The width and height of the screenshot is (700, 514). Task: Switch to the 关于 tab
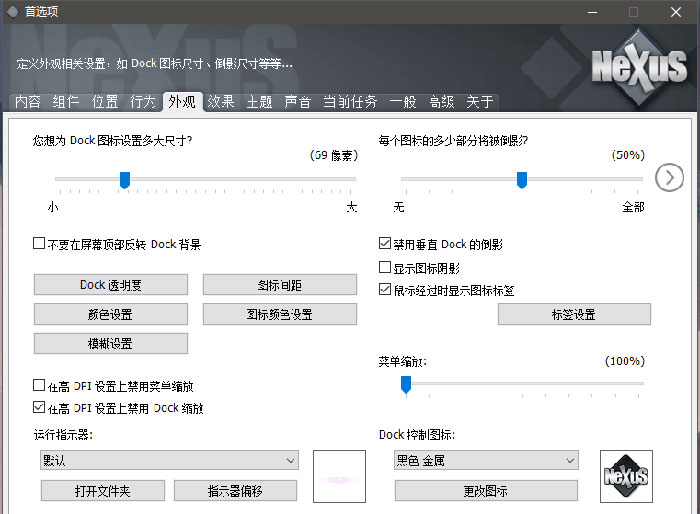click(480, 102)
